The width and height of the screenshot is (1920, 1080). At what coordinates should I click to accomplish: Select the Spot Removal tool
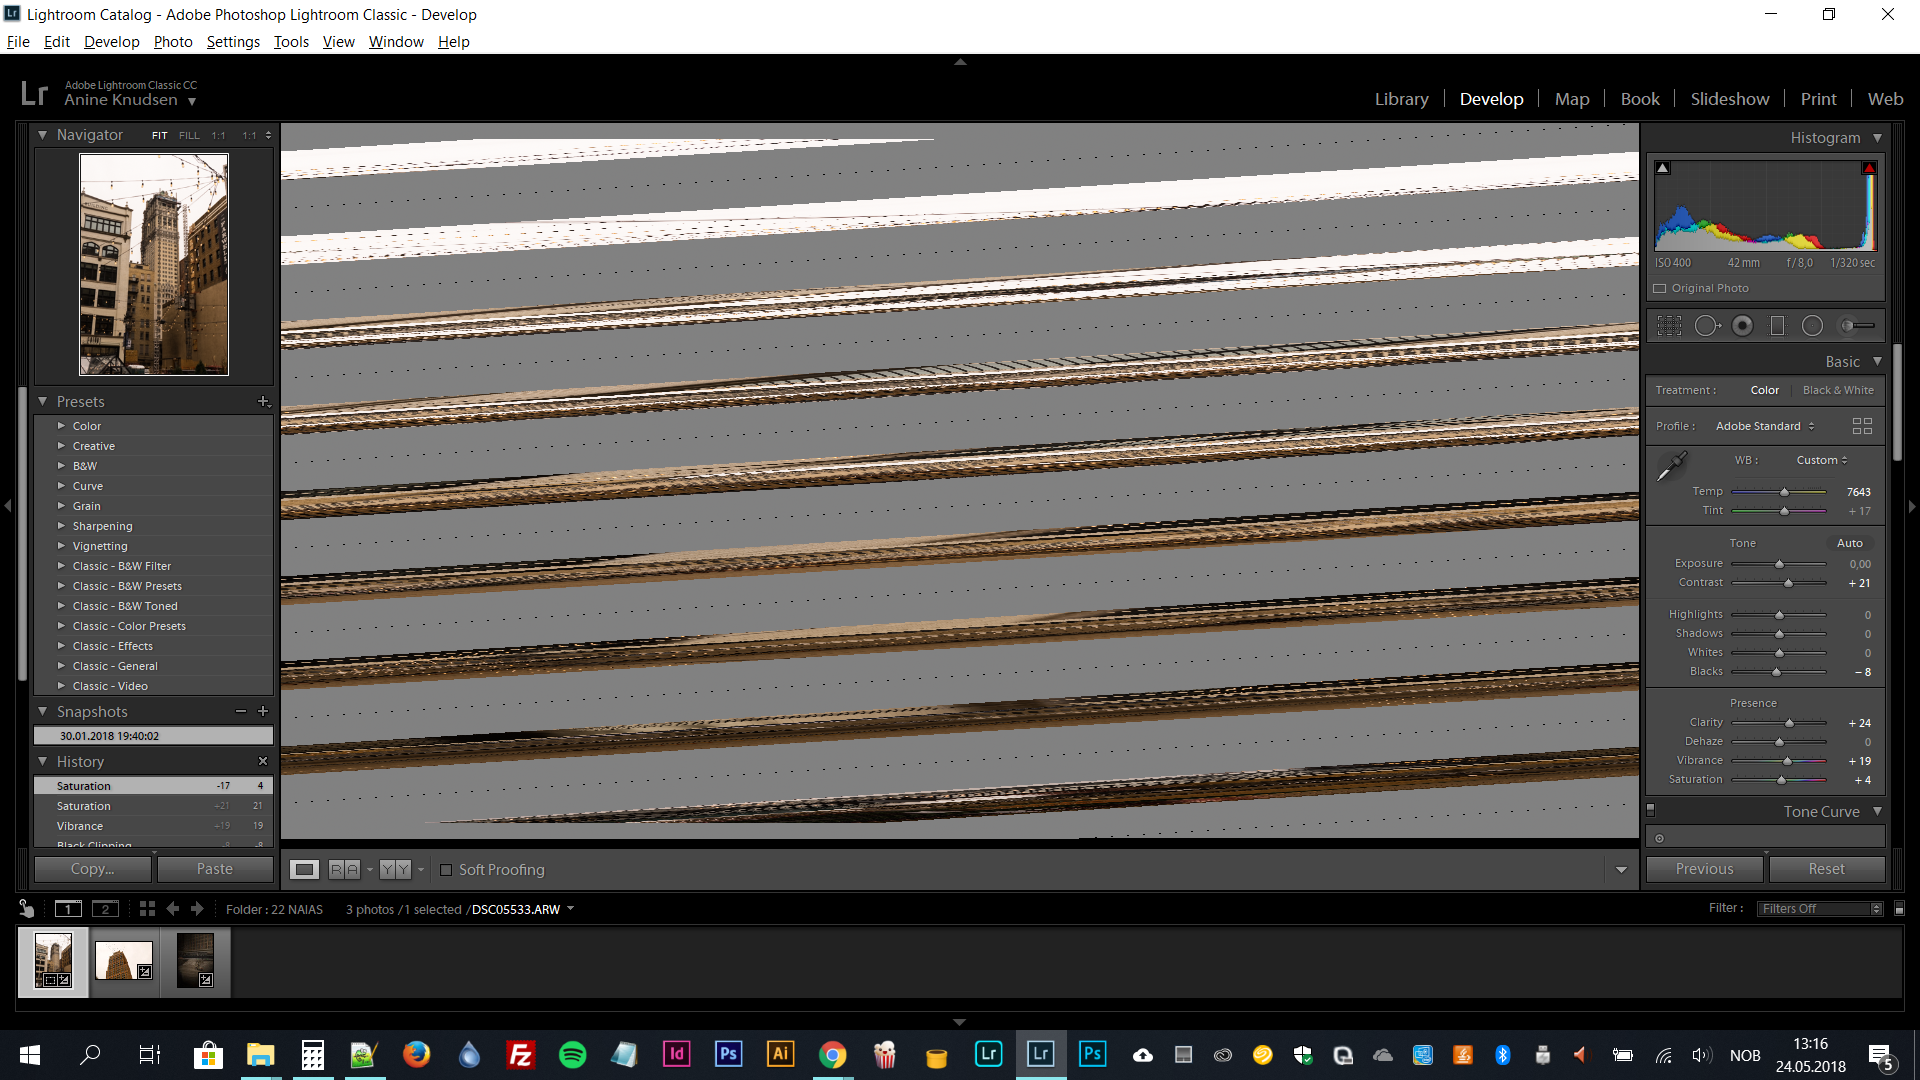point(1707,326)
